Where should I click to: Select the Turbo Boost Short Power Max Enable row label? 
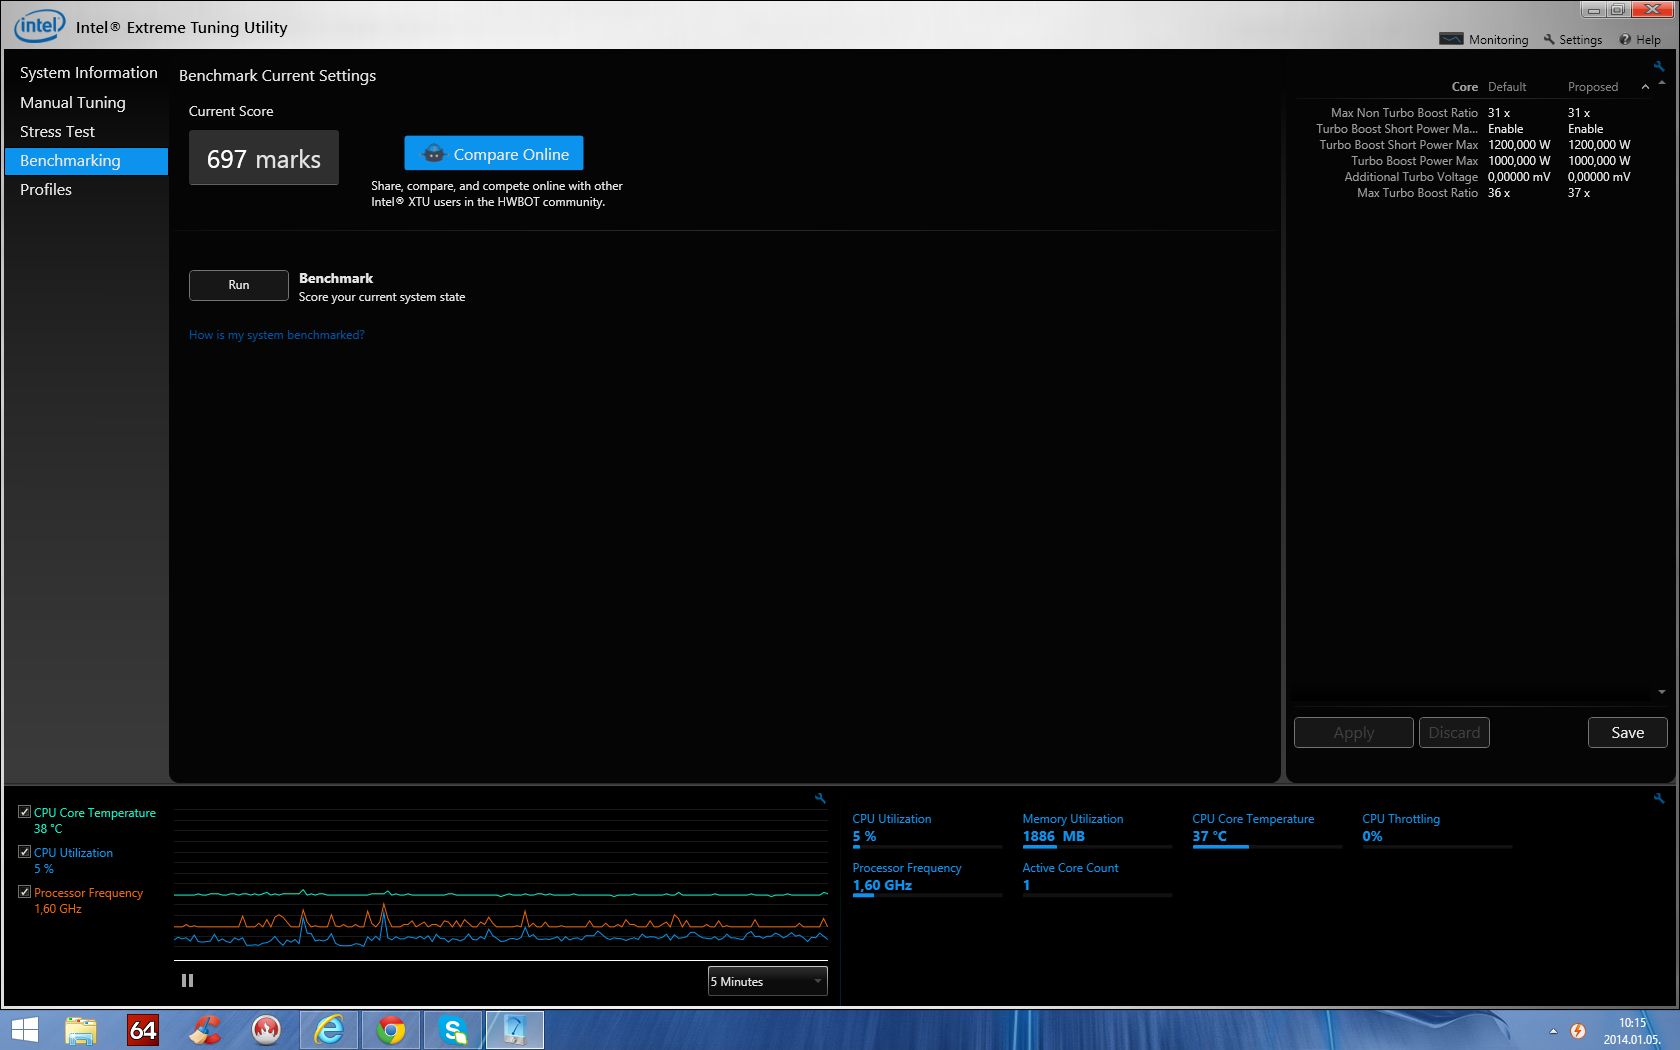[1396, 129]
